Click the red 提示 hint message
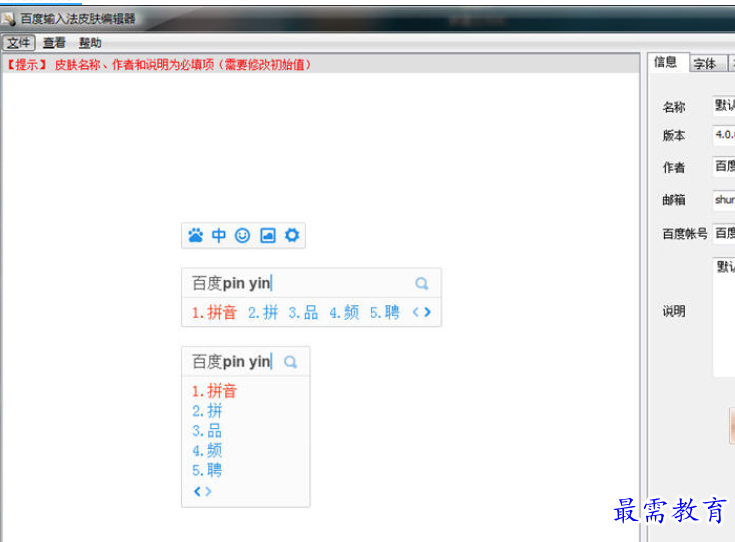Image resolution: width=735 pixels, height=542 pixels. tap(158, 65)
